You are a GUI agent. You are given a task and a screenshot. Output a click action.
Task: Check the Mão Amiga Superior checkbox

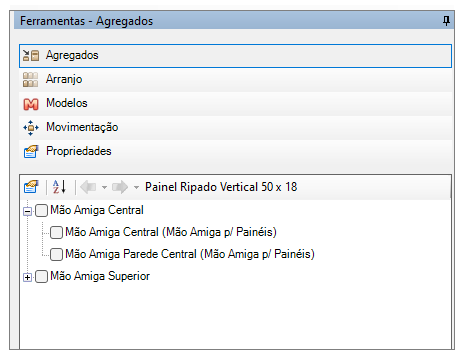tap(42, 276)
